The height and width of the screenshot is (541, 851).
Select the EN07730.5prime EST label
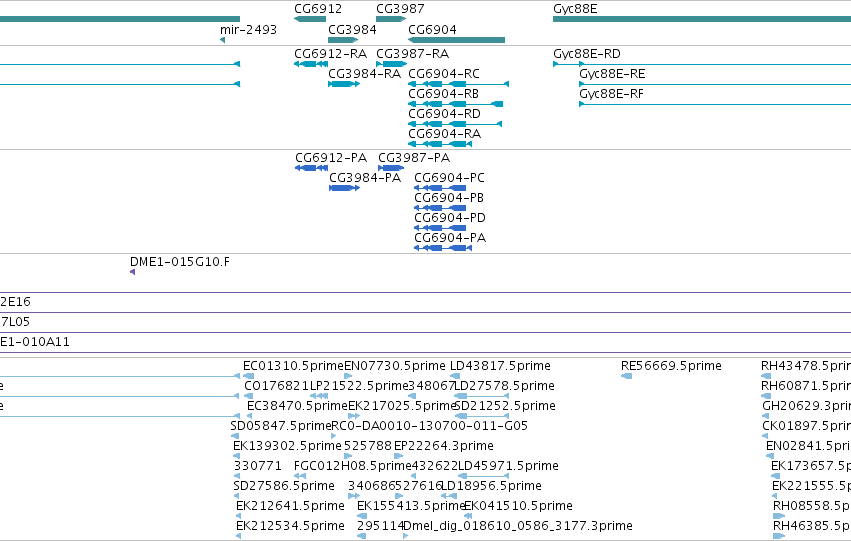tap(395, 366)
